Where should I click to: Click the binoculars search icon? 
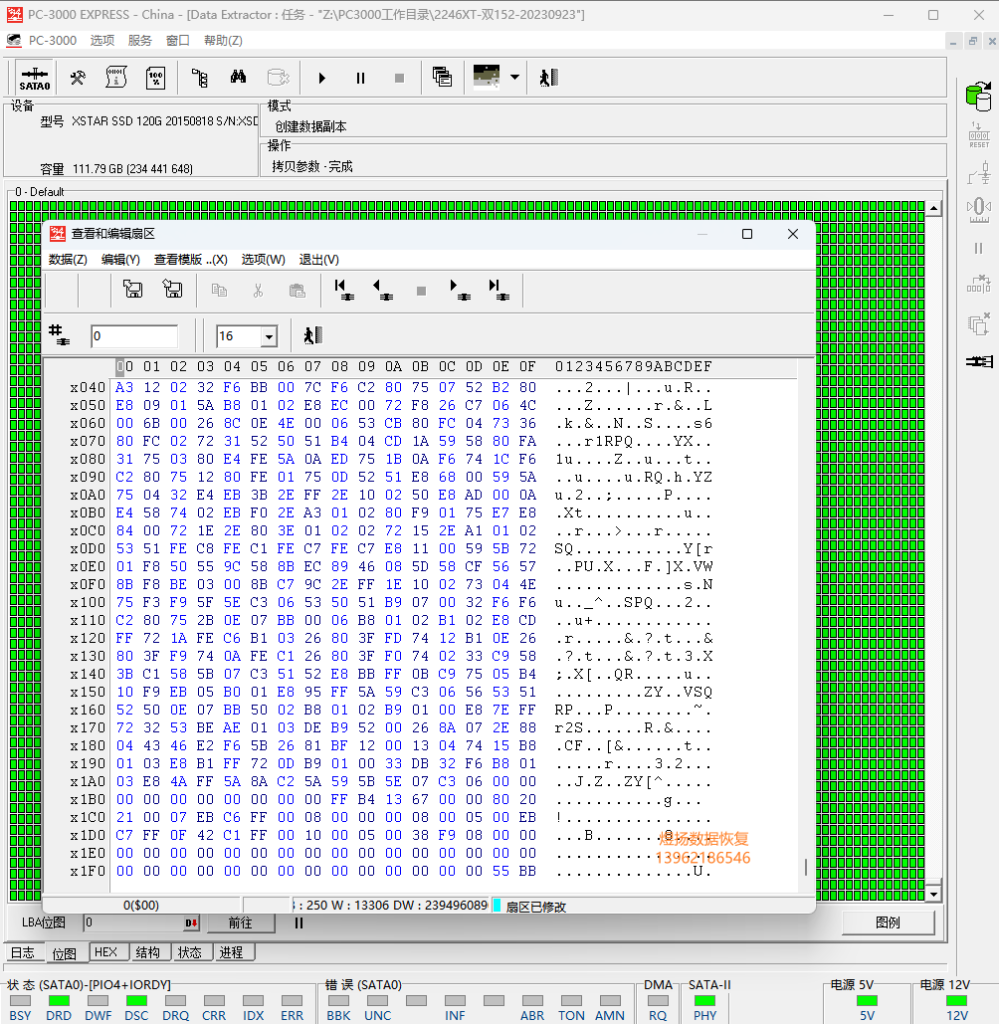[x=238, y=78]
